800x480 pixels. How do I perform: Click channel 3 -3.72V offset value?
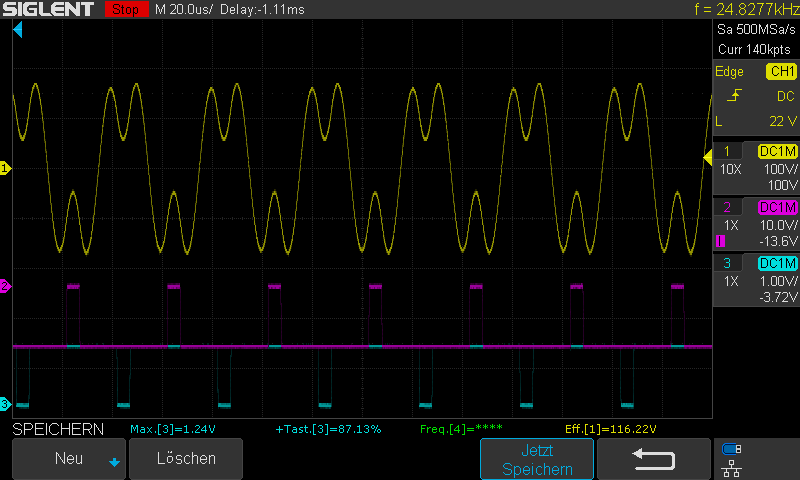click(779, 297)
